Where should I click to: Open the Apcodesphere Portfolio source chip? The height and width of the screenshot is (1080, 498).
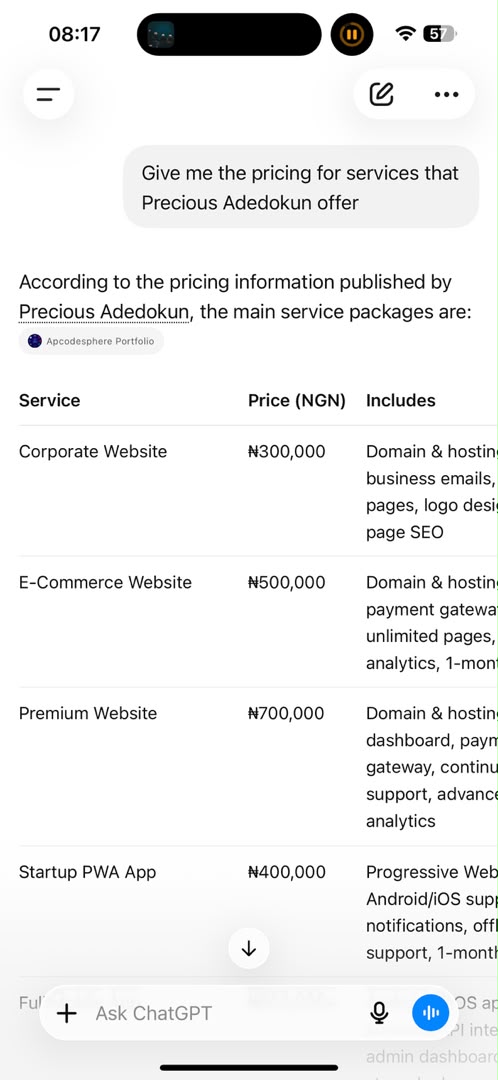[92, 341]
